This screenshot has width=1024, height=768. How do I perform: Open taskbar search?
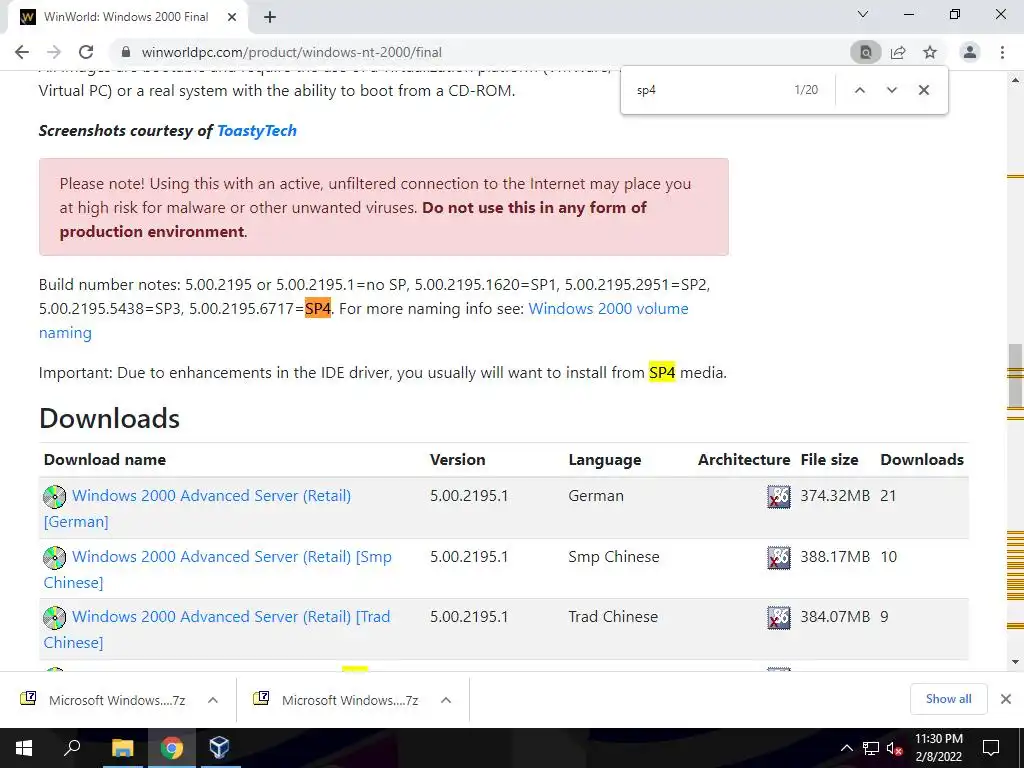[72, 748]
